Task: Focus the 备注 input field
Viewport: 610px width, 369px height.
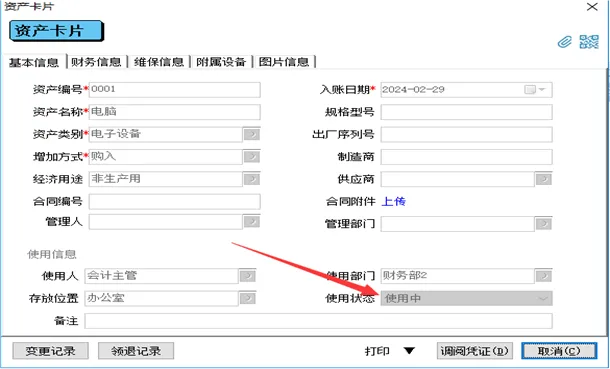Action: pyautogui.click(x=318, y=321)
